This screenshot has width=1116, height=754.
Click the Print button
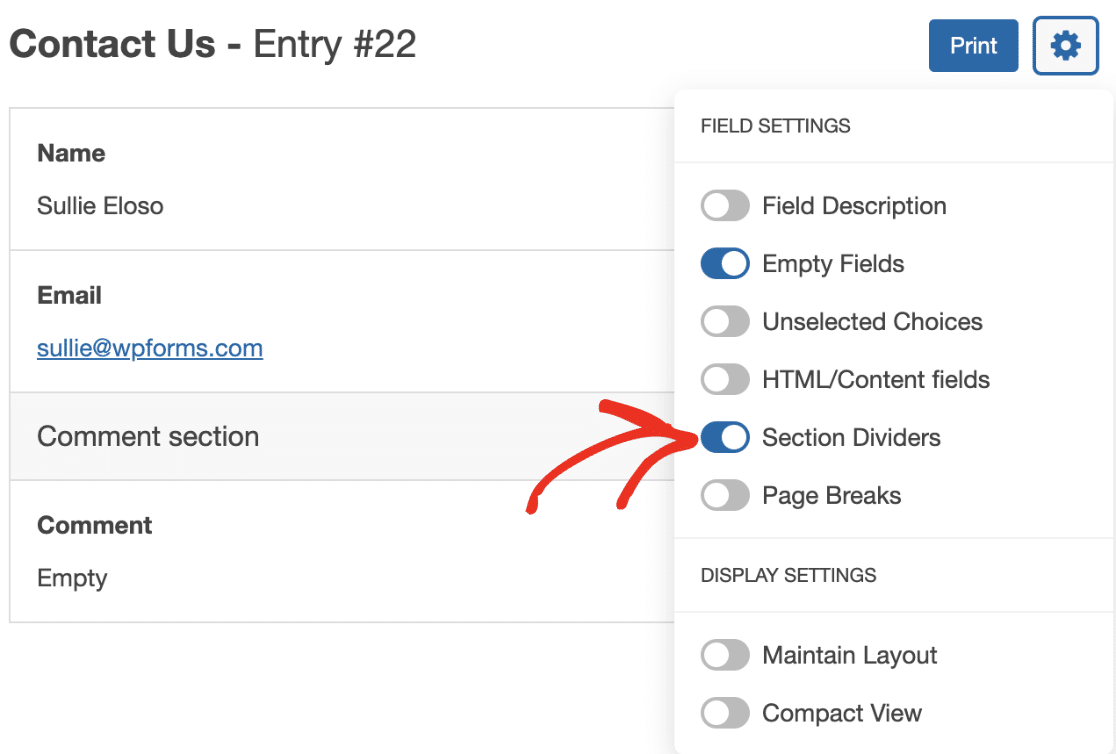pyautogui.click(x=973, y=46)
